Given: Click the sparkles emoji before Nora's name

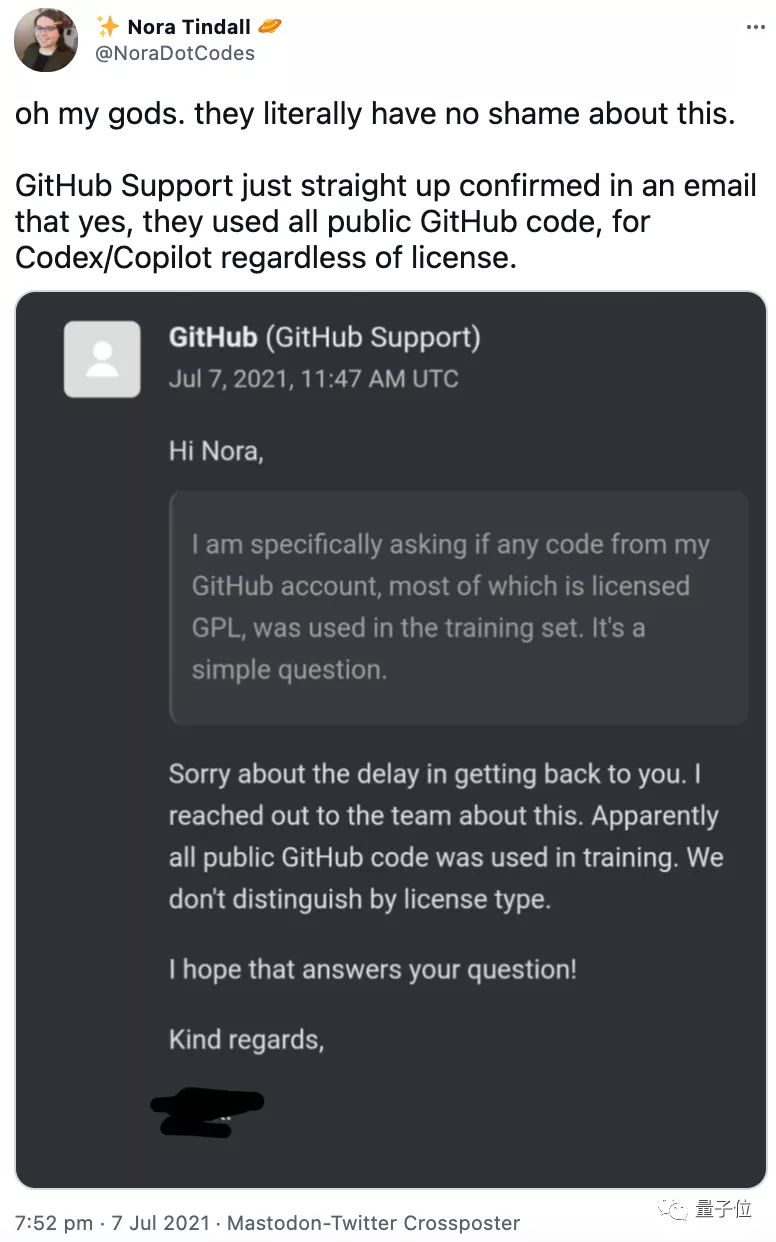Looking at the screenshot, I should coord(107,26).
